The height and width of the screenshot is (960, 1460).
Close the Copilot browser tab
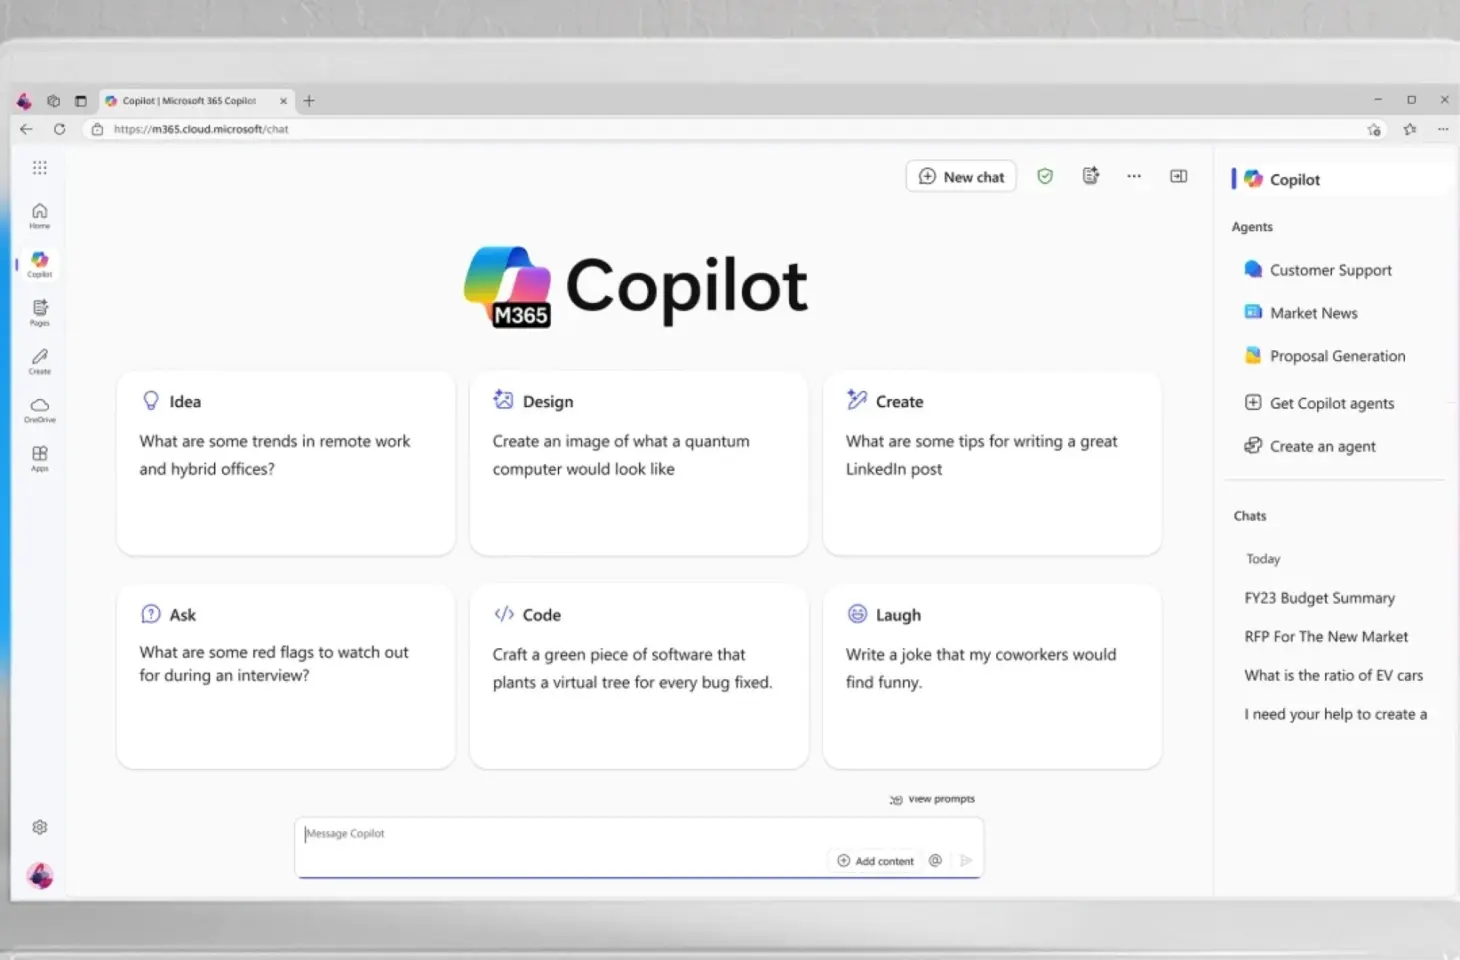[283, 100]
